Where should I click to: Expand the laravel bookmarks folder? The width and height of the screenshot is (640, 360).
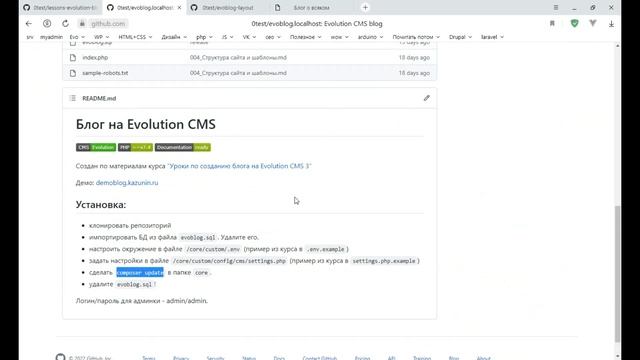point(492,37)
